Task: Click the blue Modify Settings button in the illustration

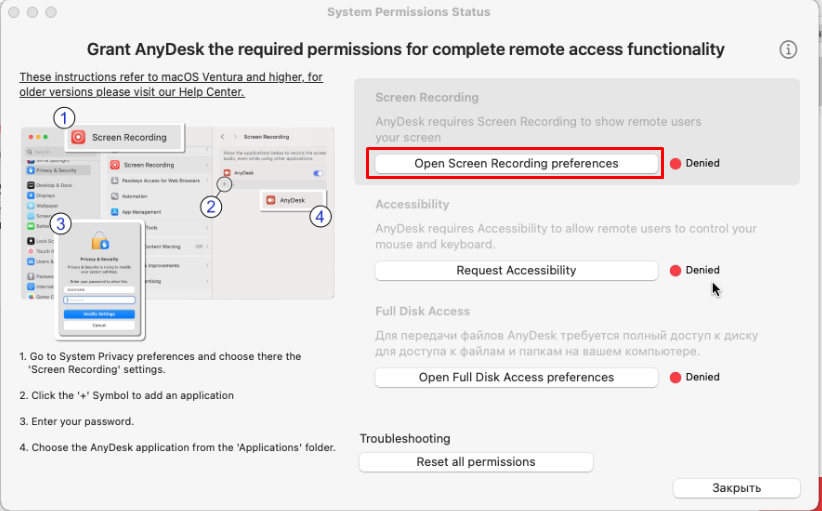Action: [x=99, y=314]
